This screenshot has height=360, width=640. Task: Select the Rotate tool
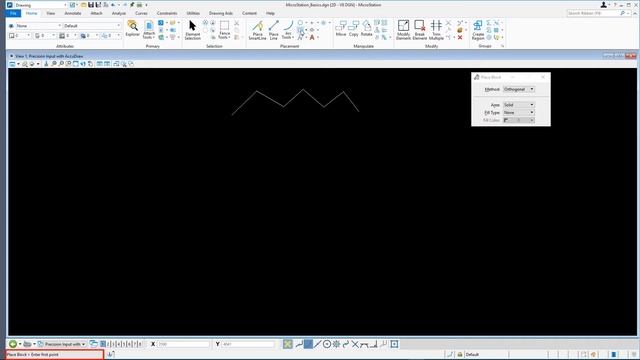(x=367, y=29)
